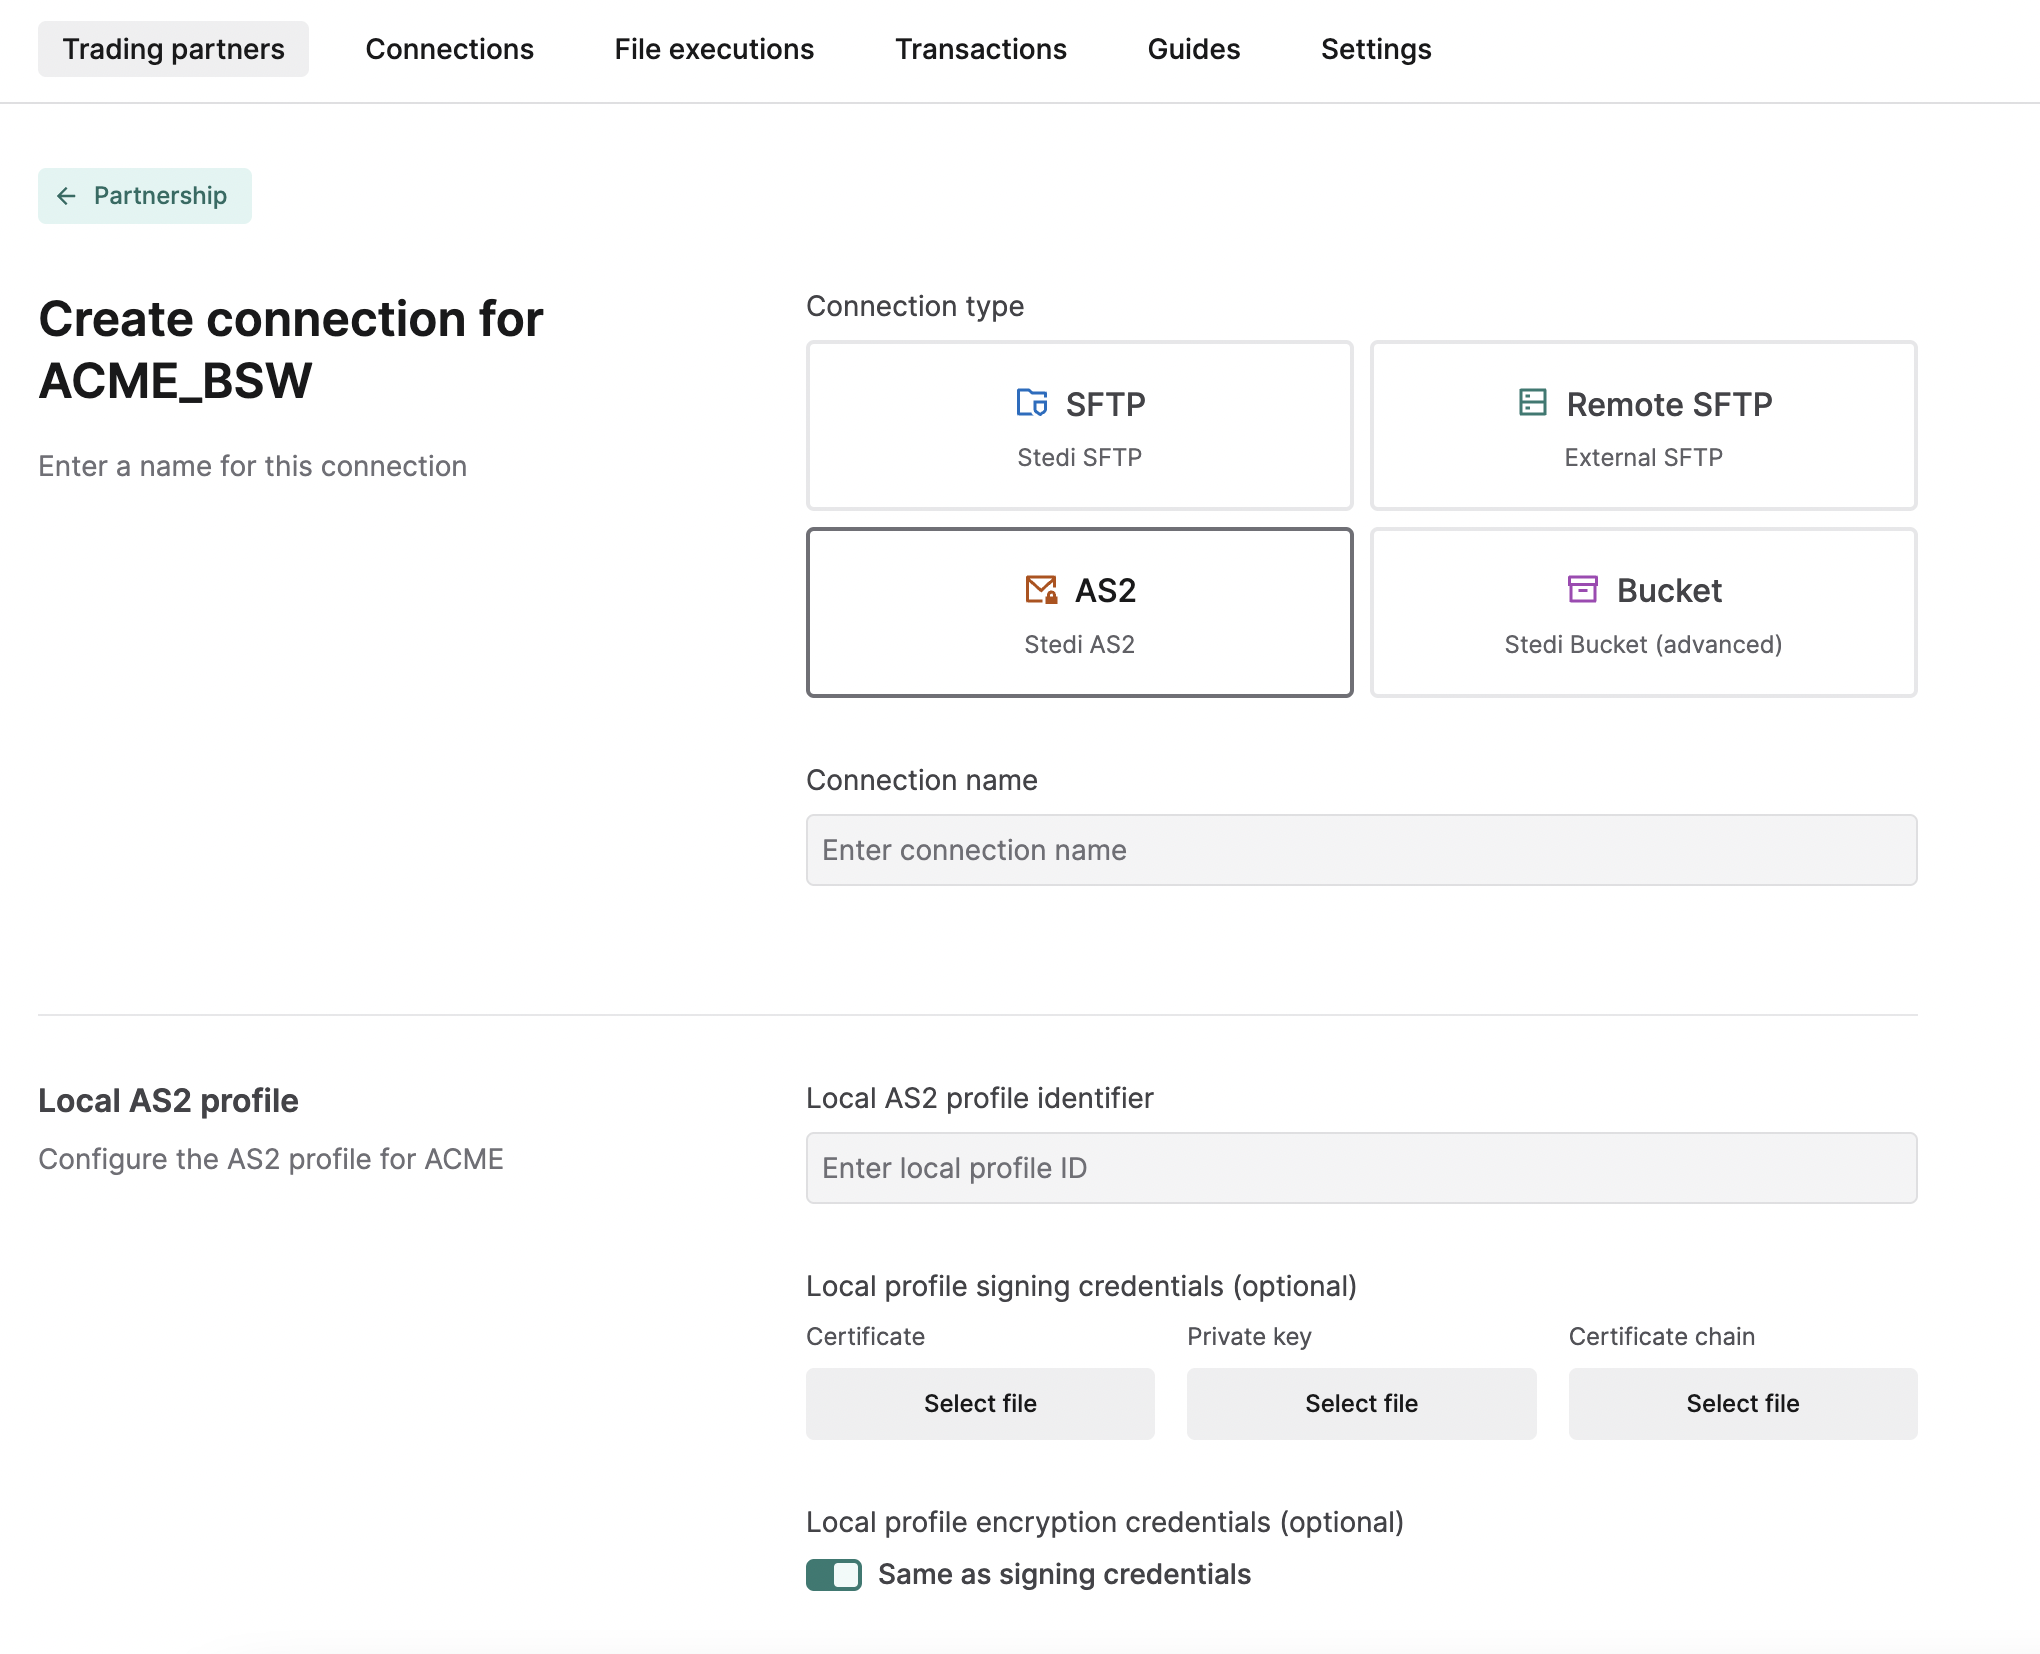Select the Remote SFTP connection type card
The image size is (2040, 1654).
click(1644, 426)
